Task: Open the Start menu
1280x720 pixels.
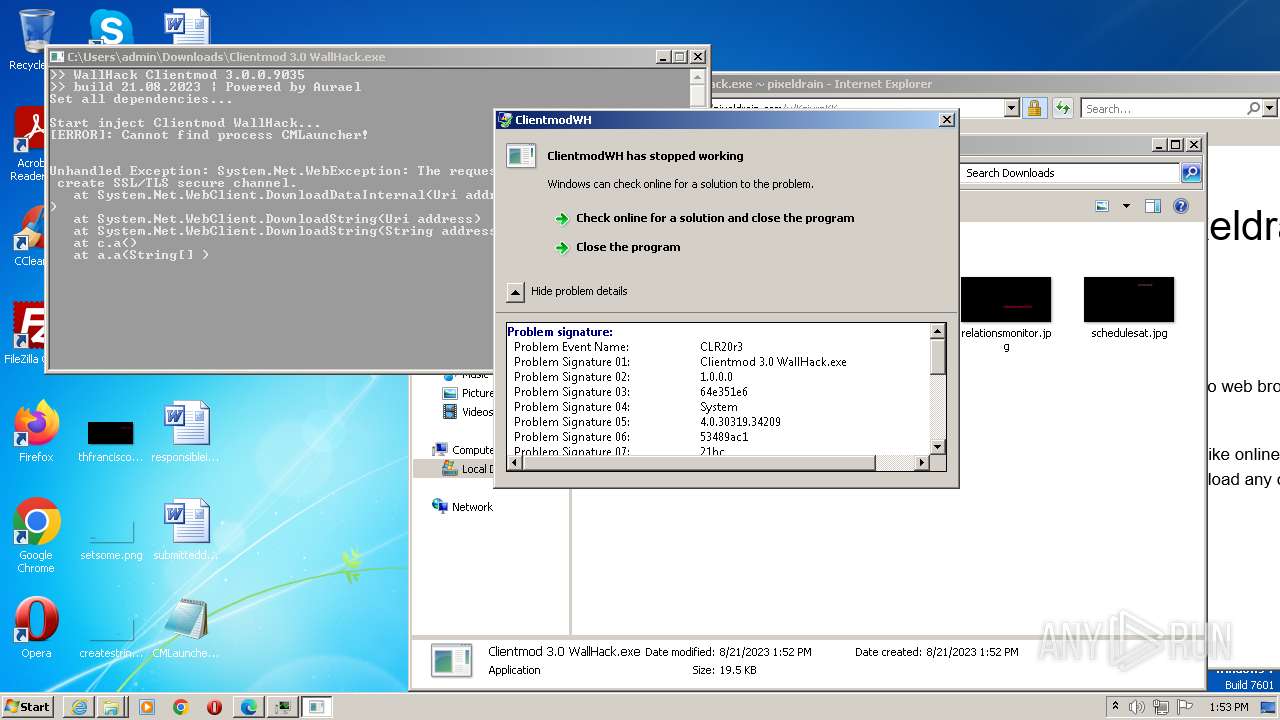Action: 27,706
